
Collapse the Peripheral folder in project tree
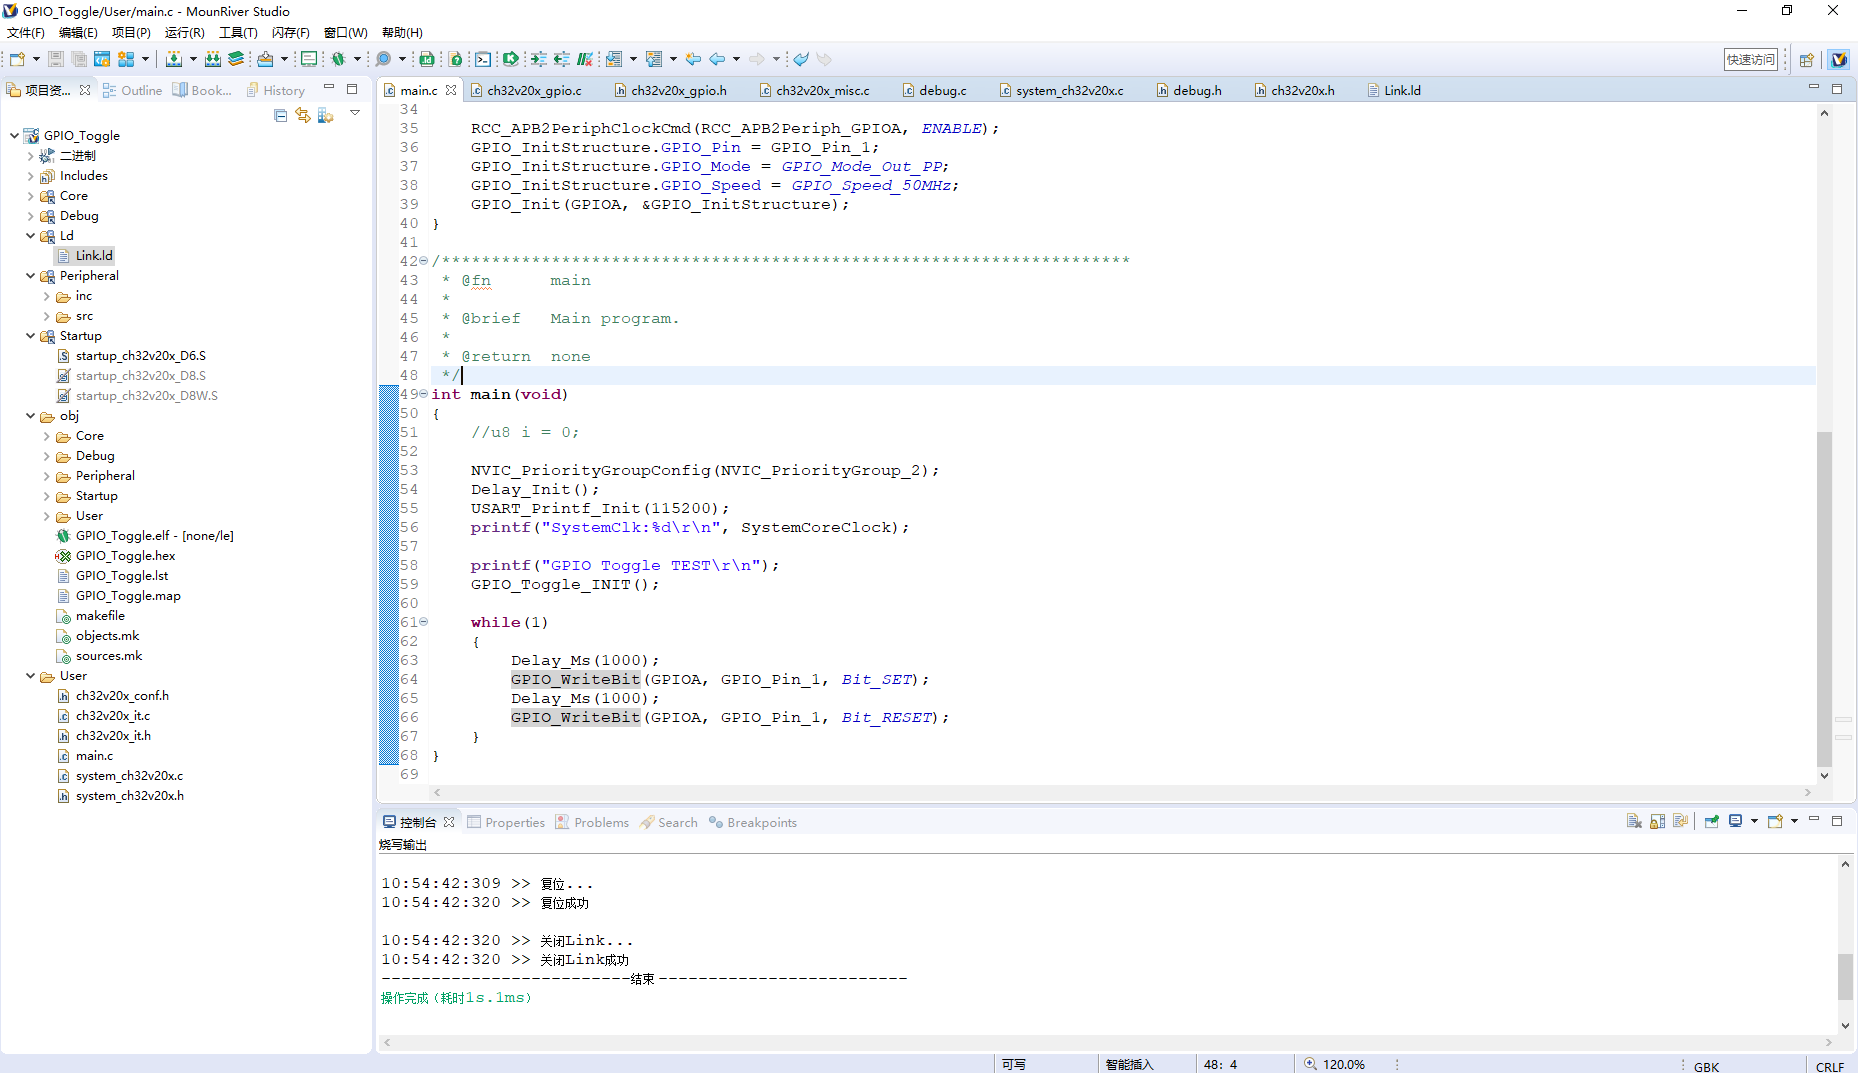30,276
